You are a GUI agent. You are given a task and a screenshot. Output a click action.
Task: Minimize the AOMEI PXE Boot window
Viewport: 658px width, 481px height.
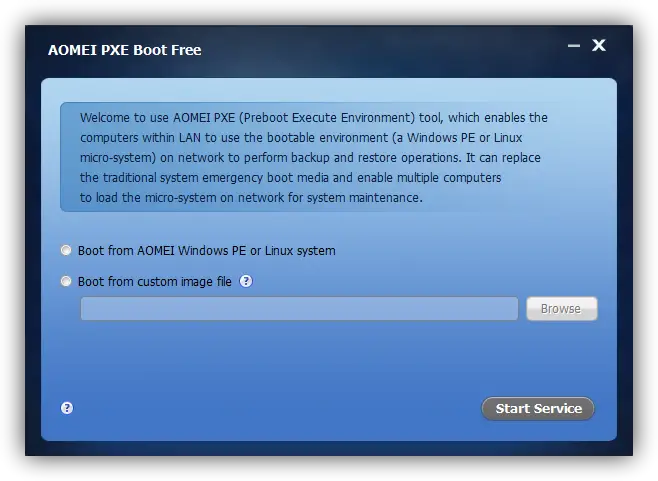coord(574,46)
